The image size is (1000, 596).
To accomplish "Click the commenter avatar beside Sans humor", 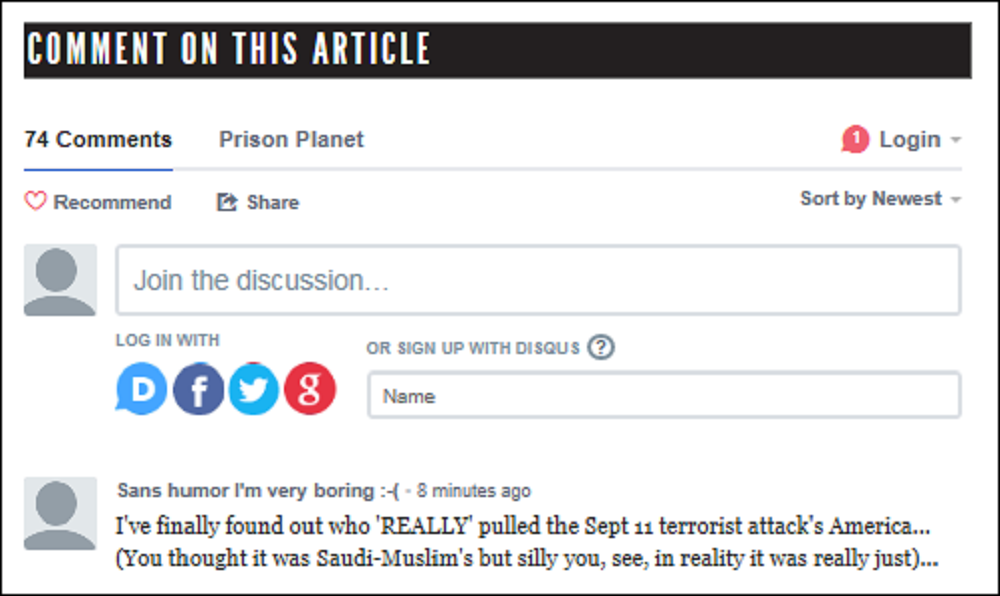I will [60, 513].
